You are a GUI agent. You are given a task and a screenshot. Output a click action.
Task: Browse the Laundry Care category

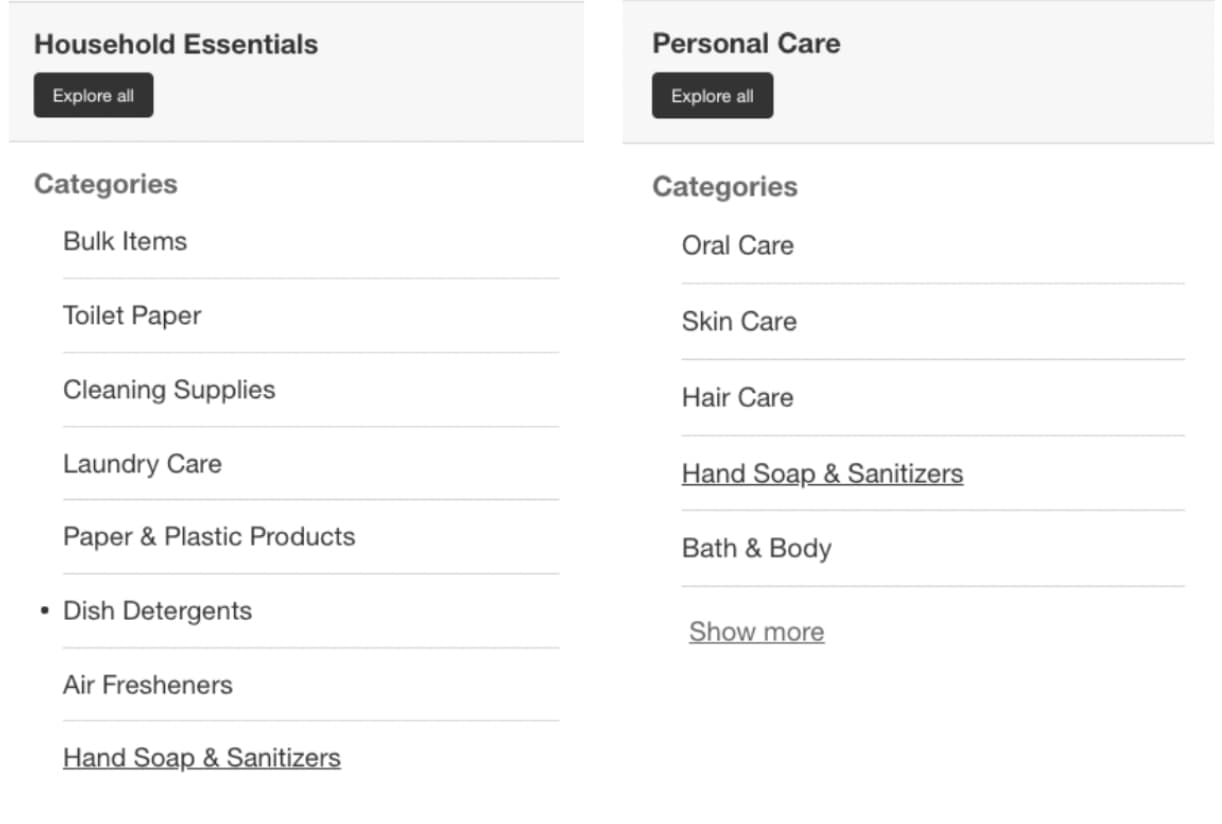[x=142, y=463]
